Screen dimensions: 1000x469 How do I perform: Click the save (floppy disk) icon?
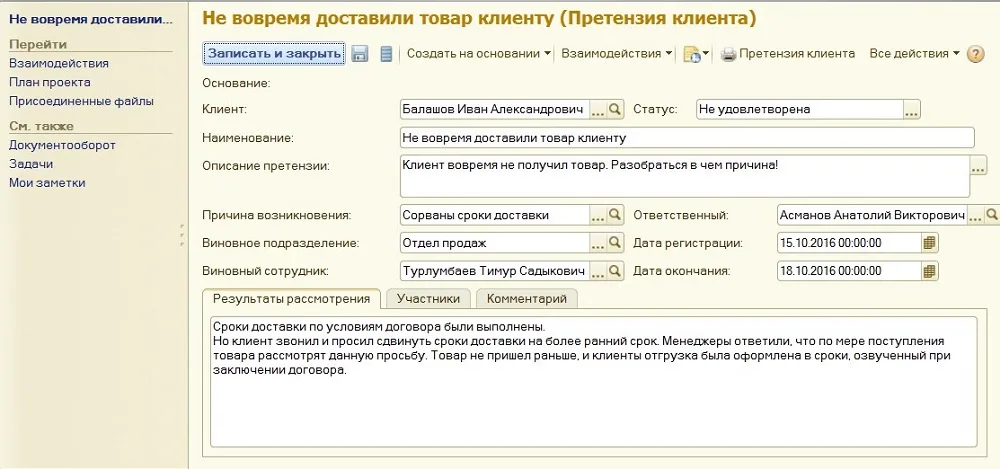(360, 54)
